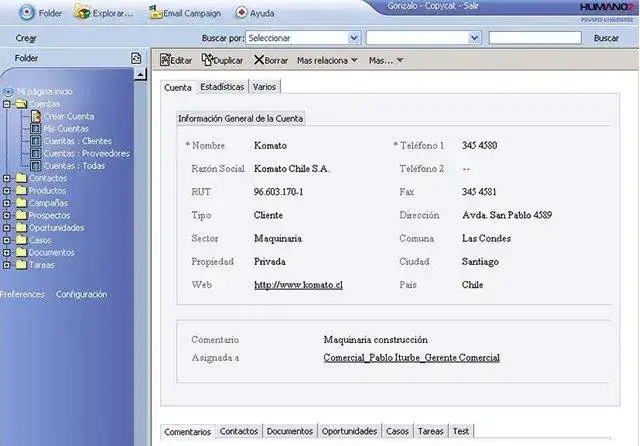Collapse the Cuentas tree node

click(7, 104)
